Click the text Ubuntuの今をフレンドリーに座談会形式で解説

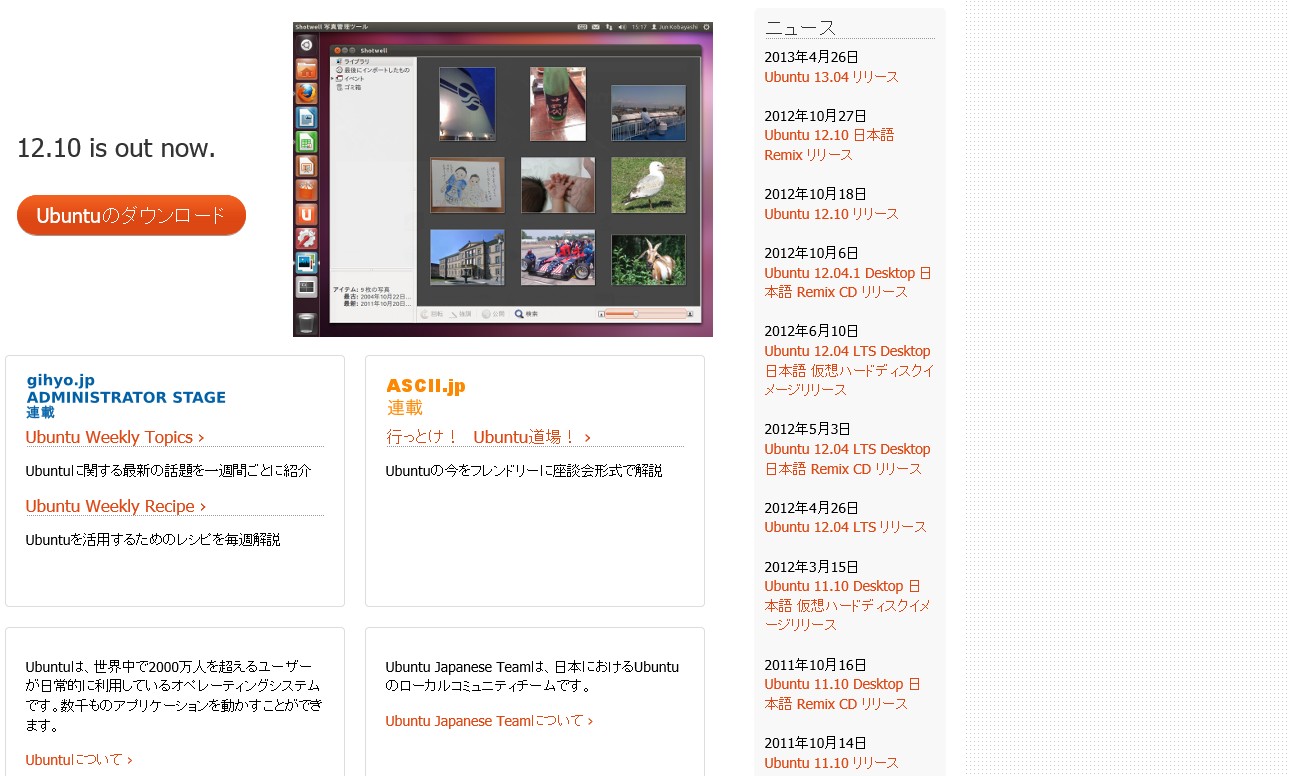(524, 470)
